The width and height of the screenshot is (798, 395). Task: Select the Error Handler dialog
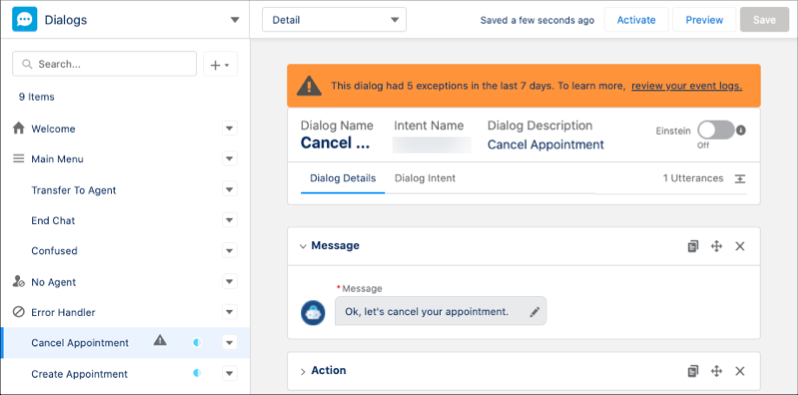(x=63, y=313)
